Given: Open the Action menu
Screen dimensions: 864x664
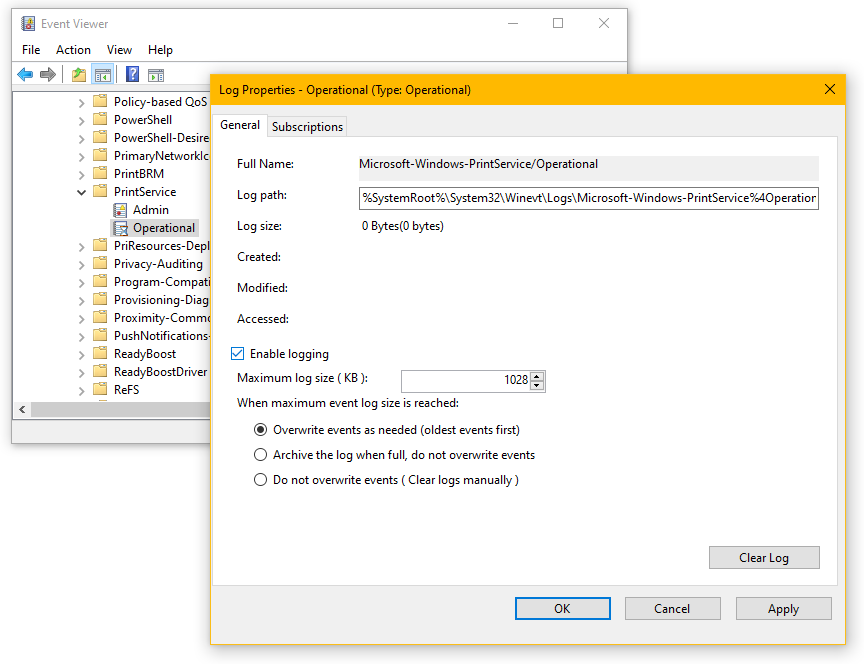Looking at the screenshot, I should coord(73,50).
